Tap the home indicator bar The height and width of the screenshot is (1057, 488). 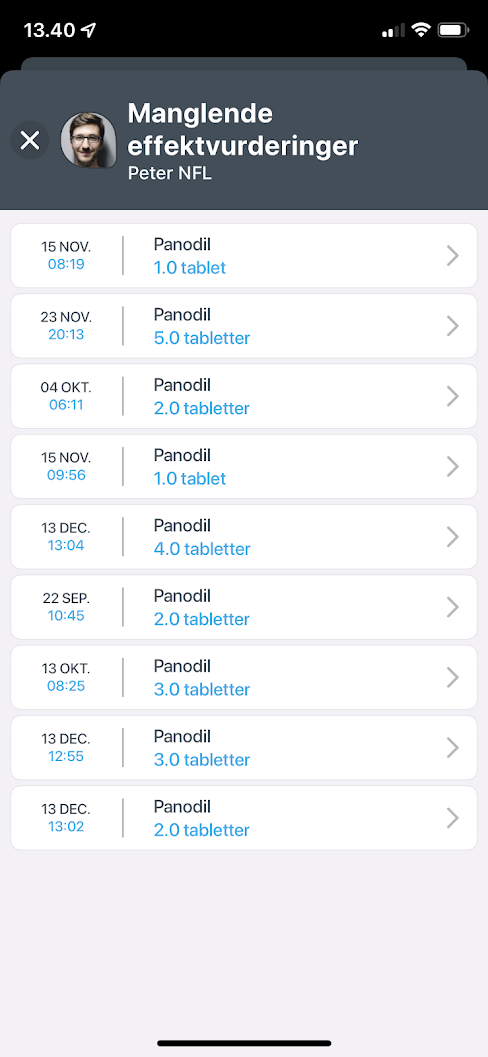(x=244, y=1043)
